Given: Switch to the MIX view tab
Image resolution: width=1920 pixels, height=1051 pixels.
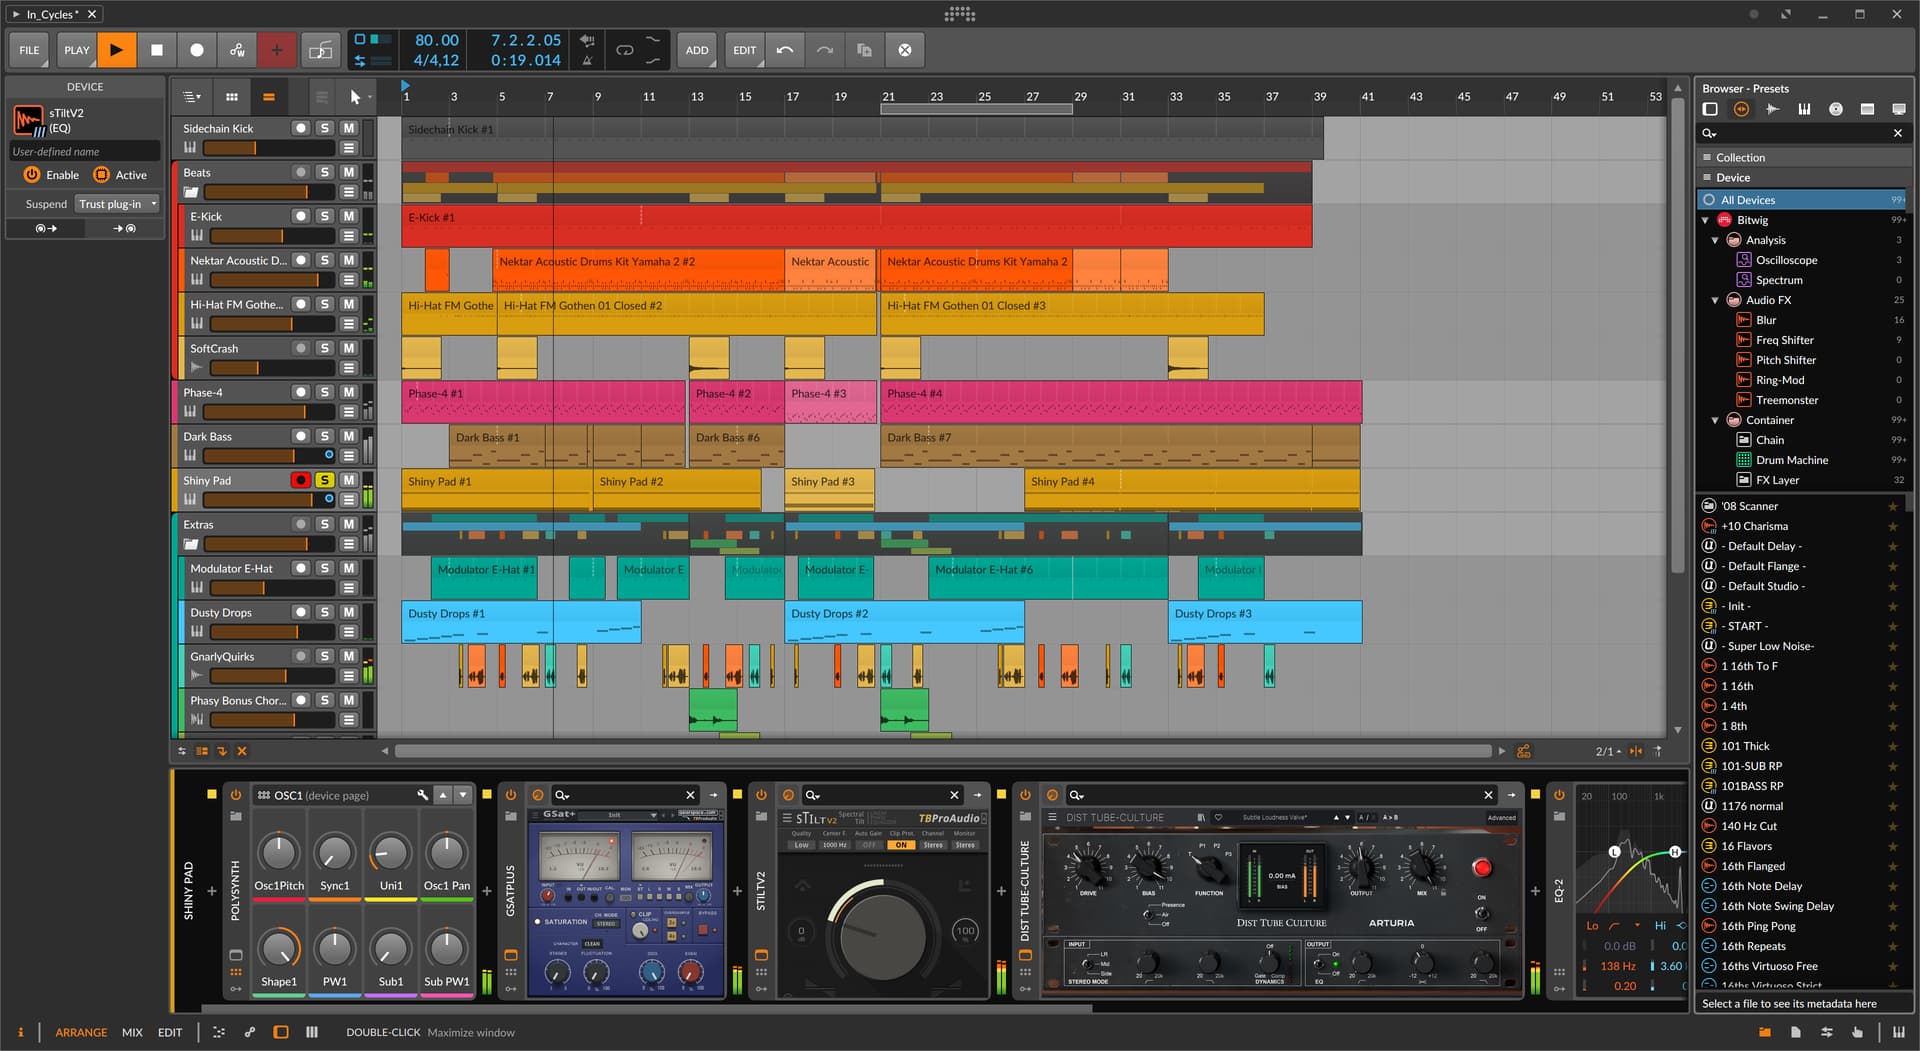Looking at the screenshot, I should [x=132, y=1032].
